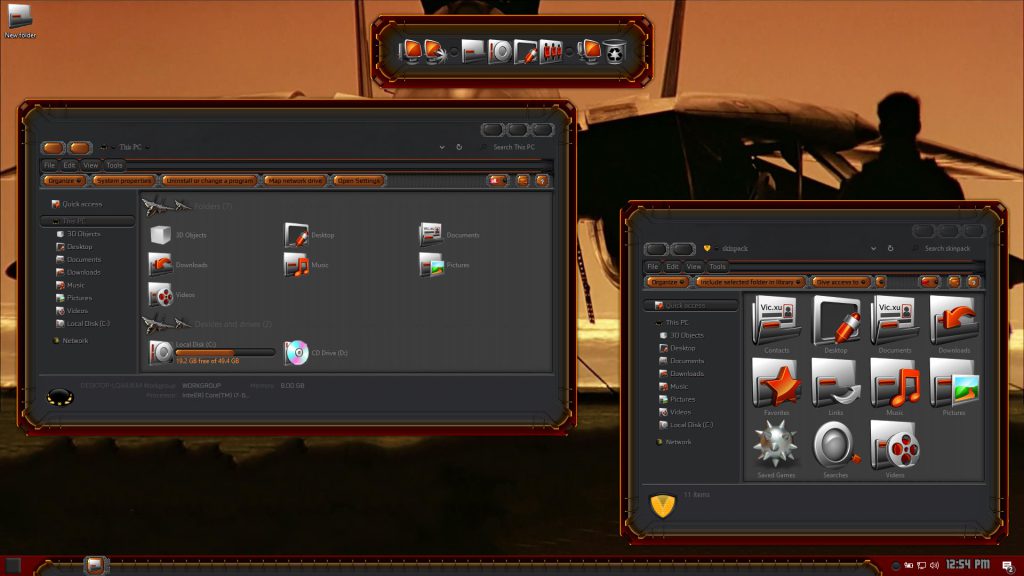The height and width of the screenshot is (576, 1024).
Task: Open CD Drive (D:) in This PC
Action: click(297, 352)
